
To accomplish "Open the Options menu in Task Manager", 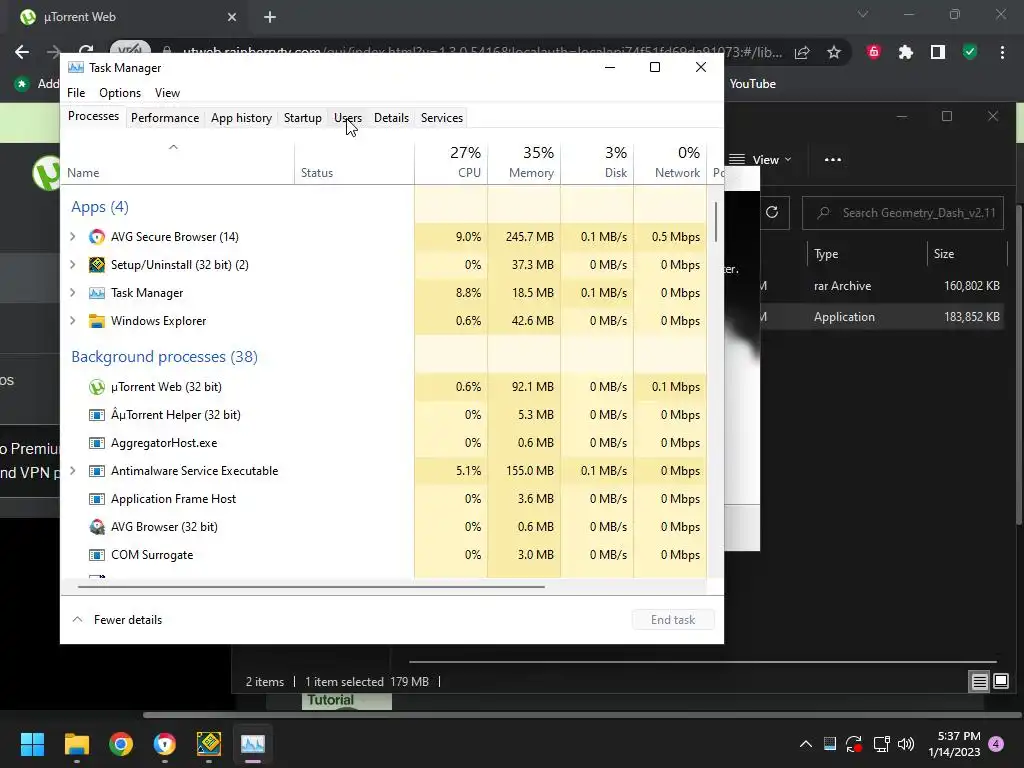I will pyautogui.click(x=120, y=93).
